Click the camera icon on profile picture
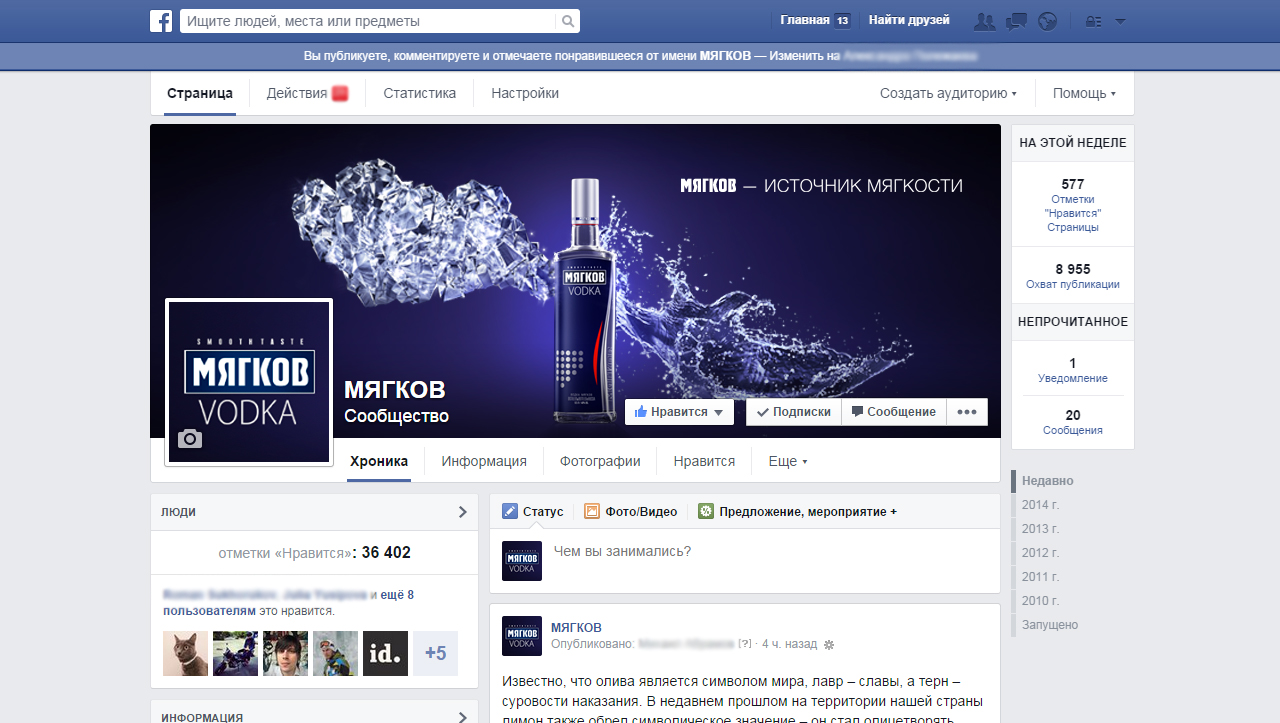Screen dimensions: 1280x723 [189, 439]
